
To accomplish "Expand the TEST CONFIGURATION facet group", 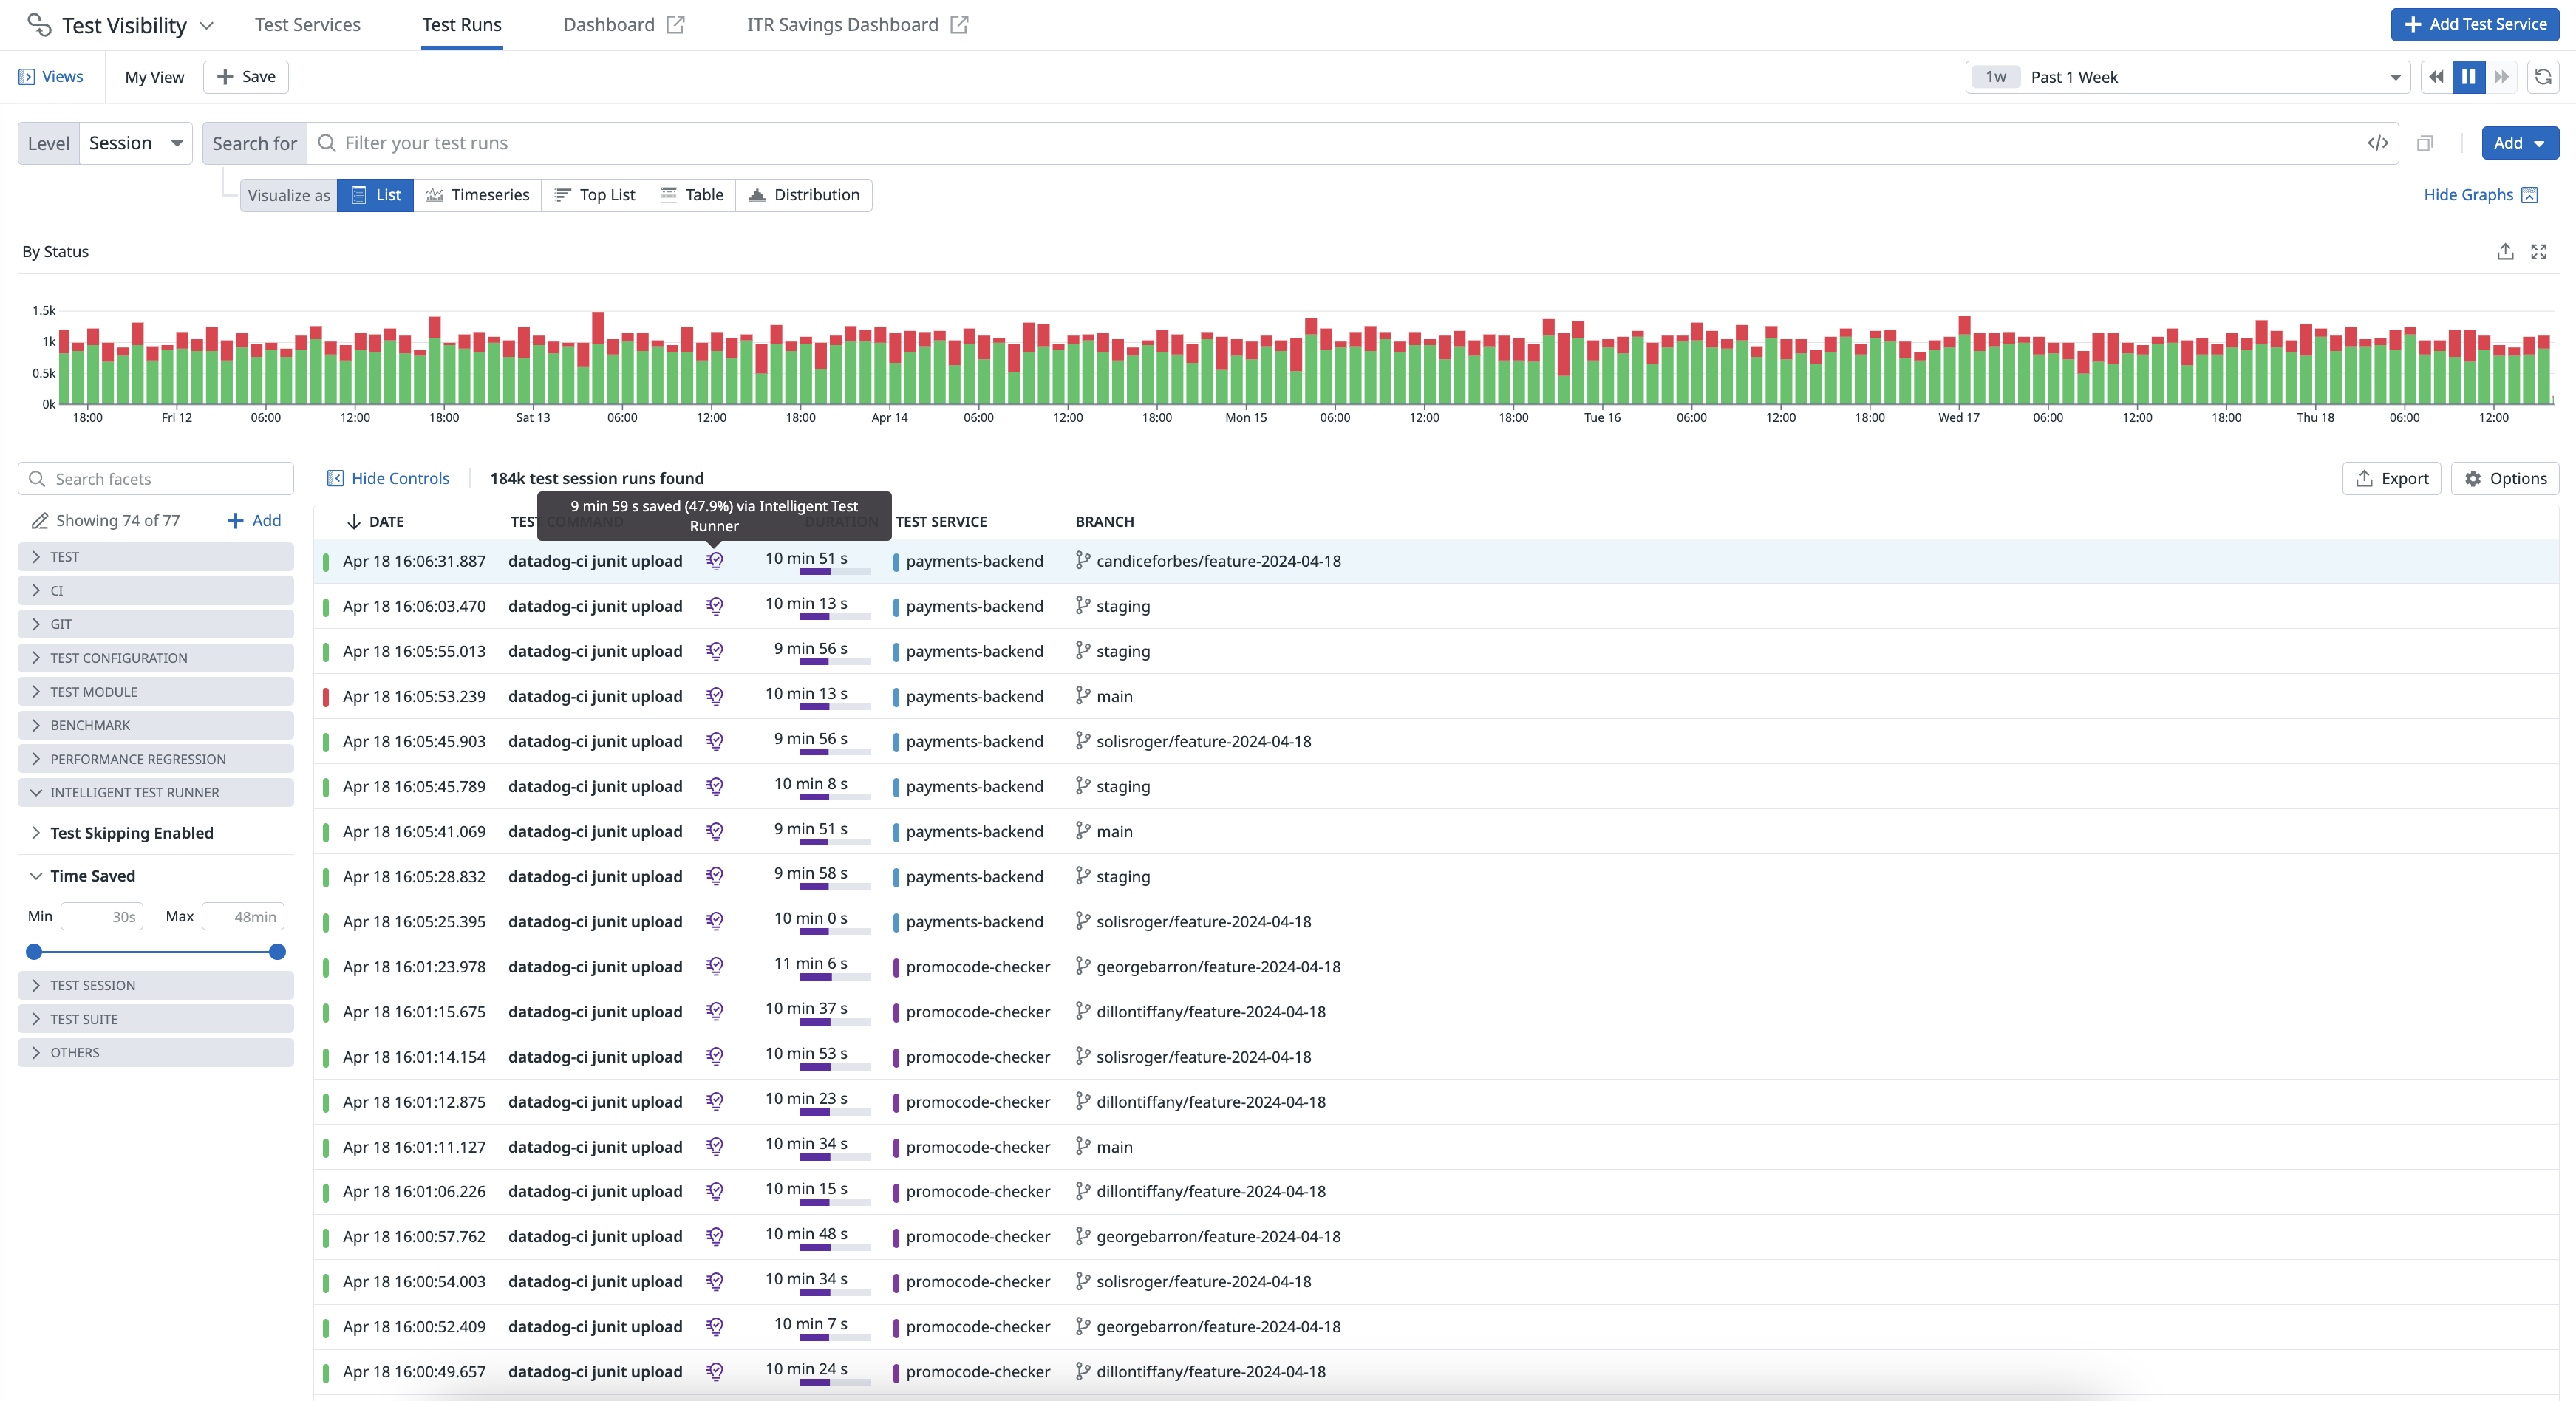I will (x=156, y=658).
